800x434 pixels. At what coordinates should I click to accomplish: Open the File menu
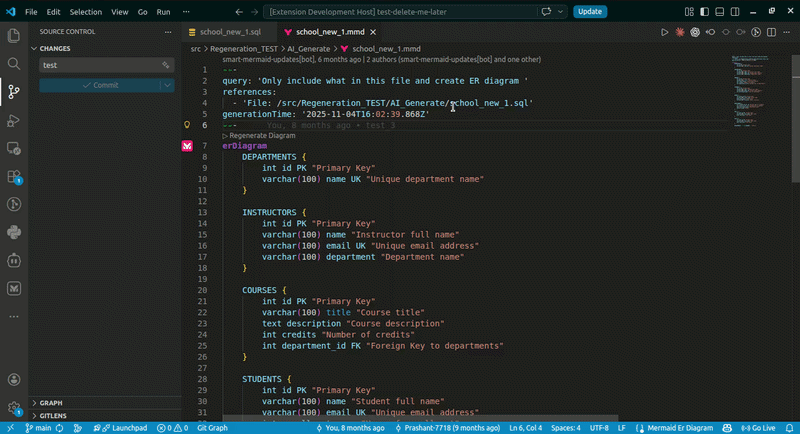31,12
